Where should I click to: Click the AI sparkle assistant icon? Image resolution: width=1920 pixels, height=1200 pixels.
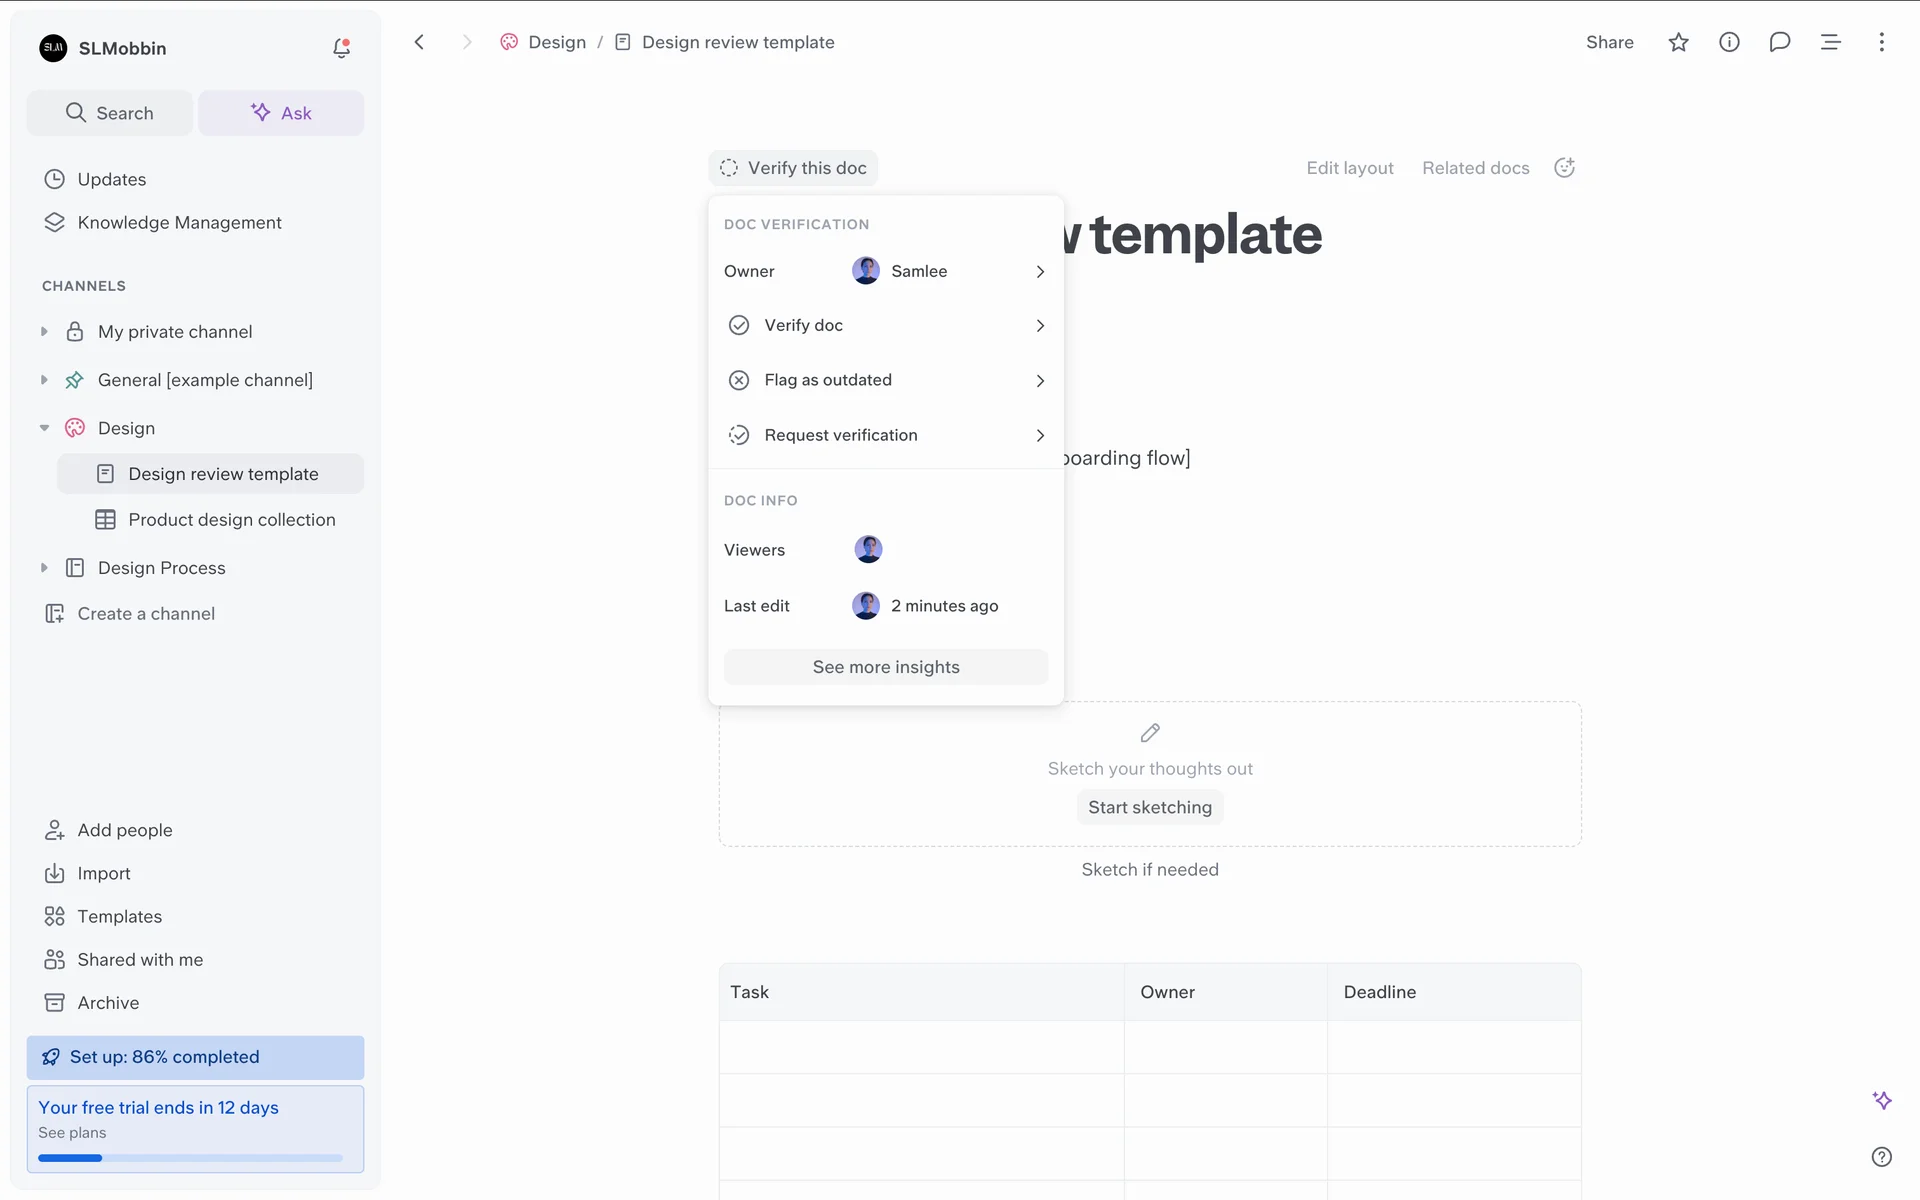pos(1881,1100)
